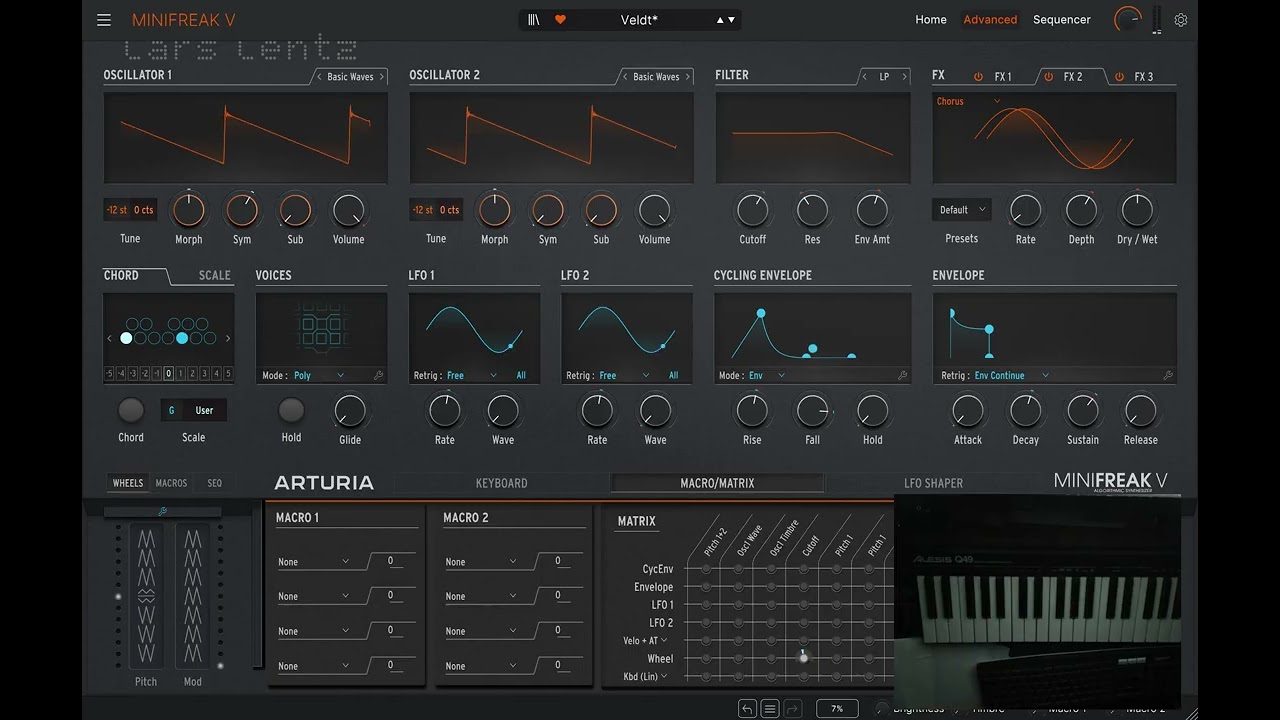The height and width of the screenshot is (720, 1280).
Task: Click the Oscillator 1 semitone tune value
Action: coord(117,210)
